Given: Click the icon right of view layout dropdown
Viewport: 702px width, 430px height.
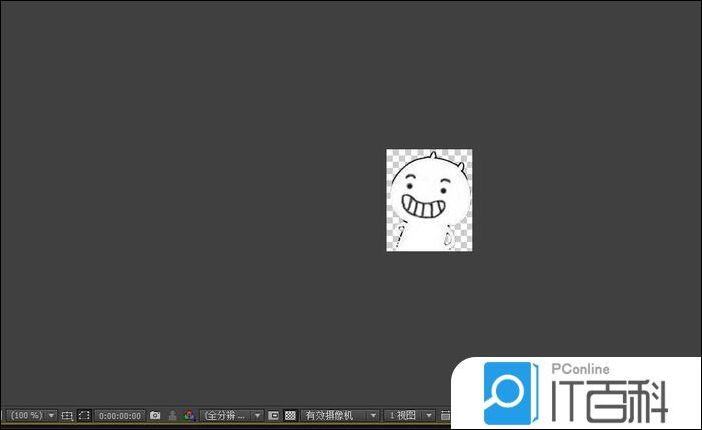Looking at the screenshot, I should pyautogui.click(x=446, y=415).
